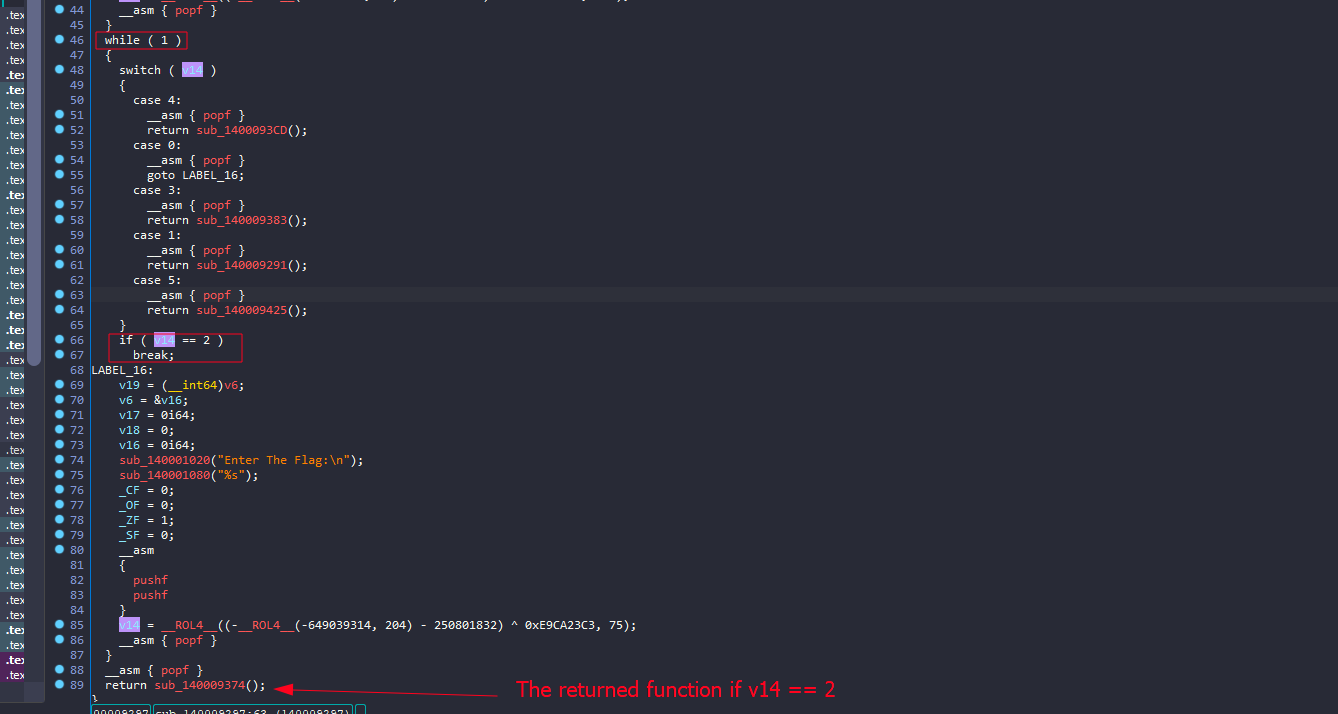Click breakpoint dot next to line 64

click(60, 310)
